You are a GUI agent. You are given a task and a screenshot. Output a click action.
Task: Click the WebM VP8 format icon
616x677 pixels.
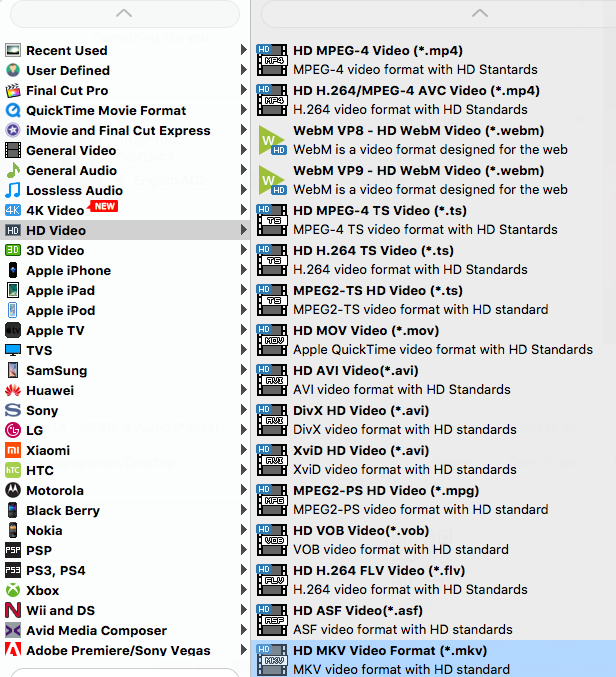(272, 140)
